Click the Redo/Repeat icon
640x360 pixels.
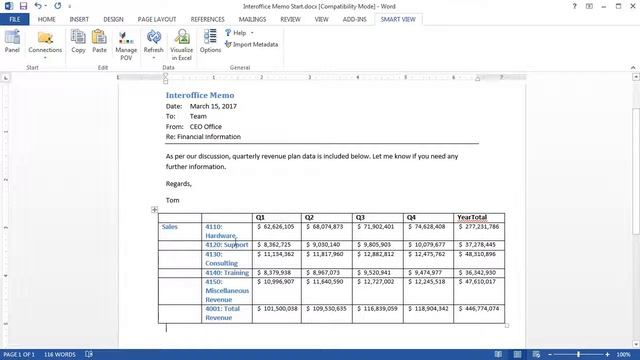click(58, 6)
